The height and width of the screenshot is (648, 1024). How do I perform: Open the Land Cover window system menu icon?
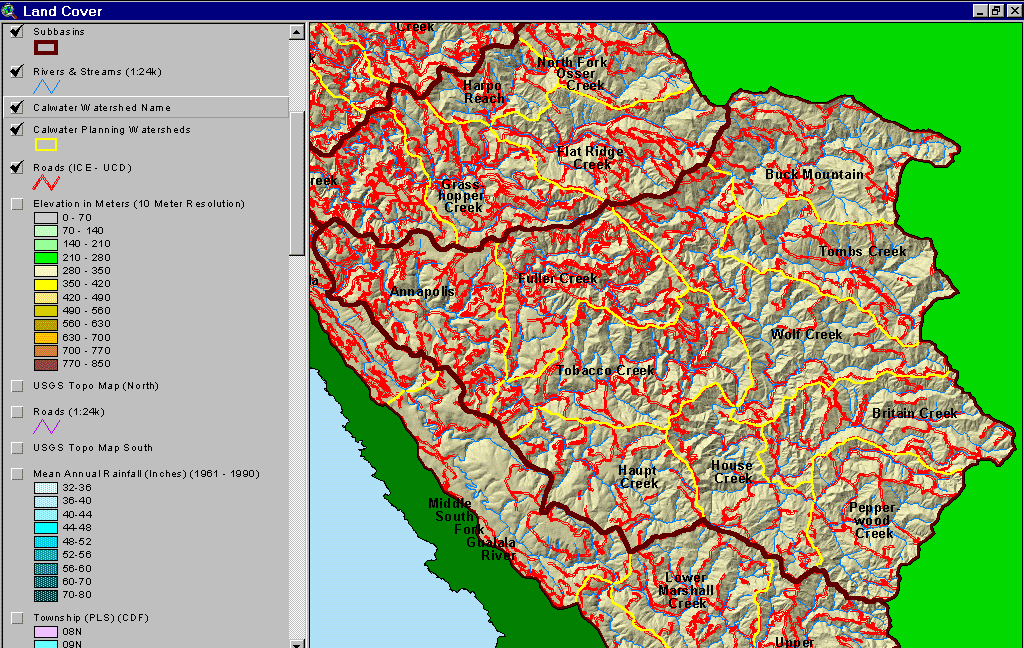tap(9, 11)
